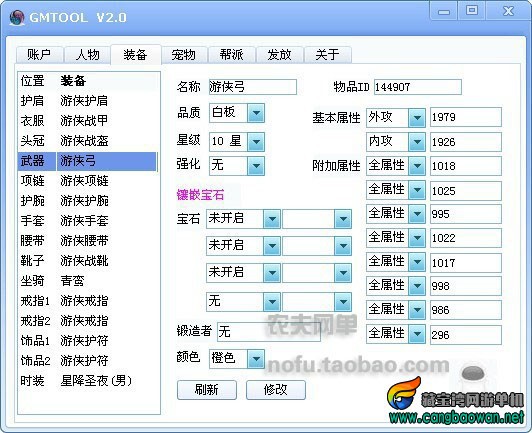
Task: Click the 刷新 refresh button
Action: point(207,390)
